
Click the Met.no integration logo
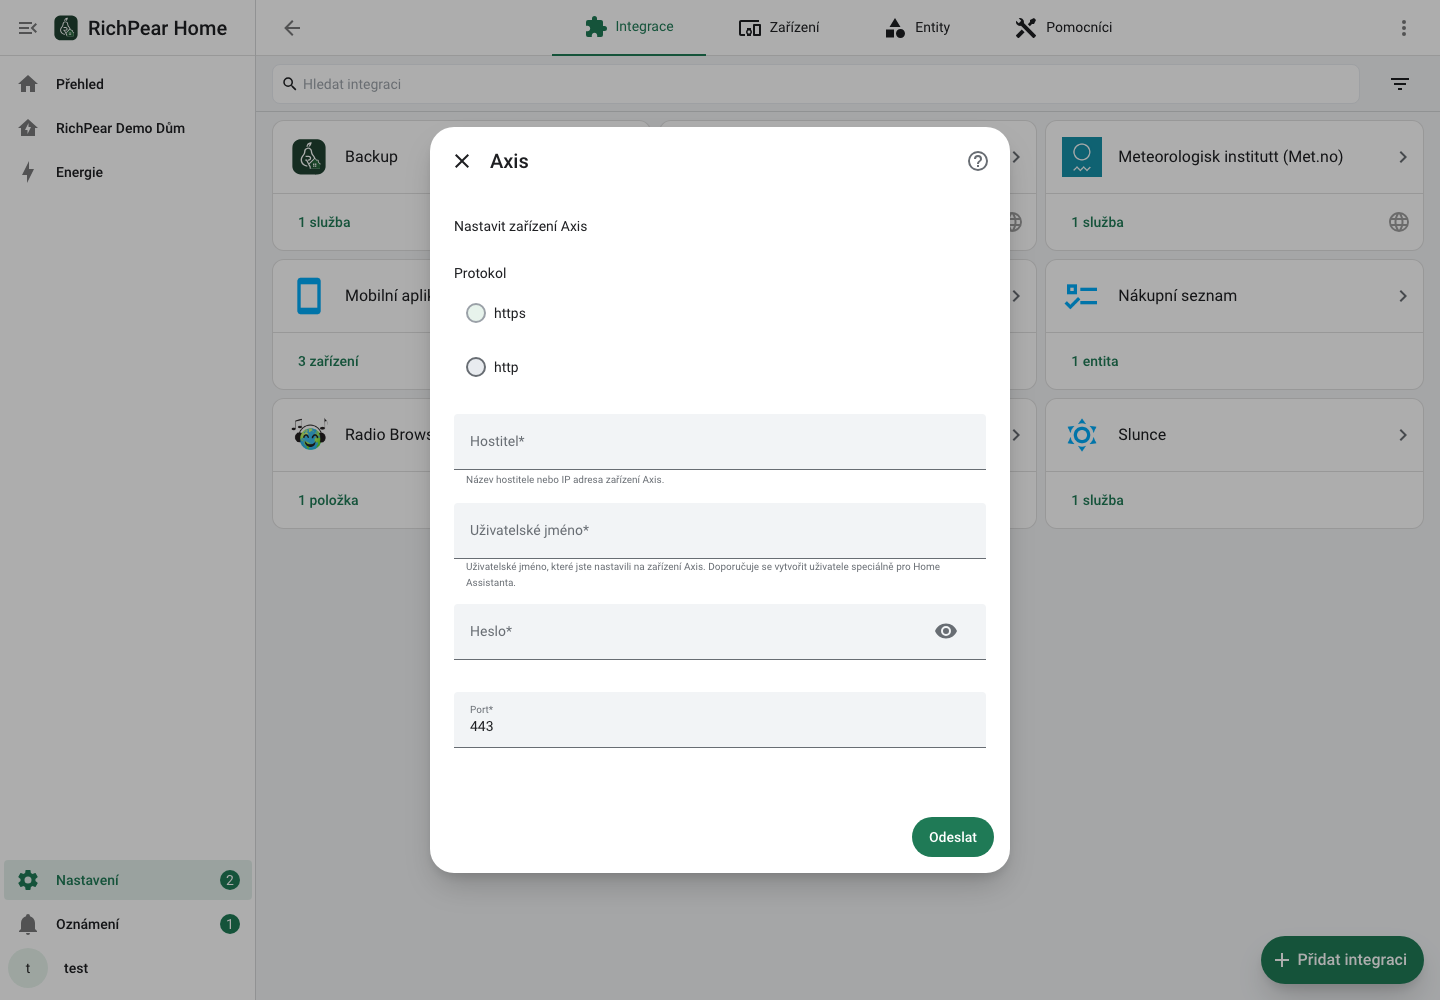tap(1082, 157)
